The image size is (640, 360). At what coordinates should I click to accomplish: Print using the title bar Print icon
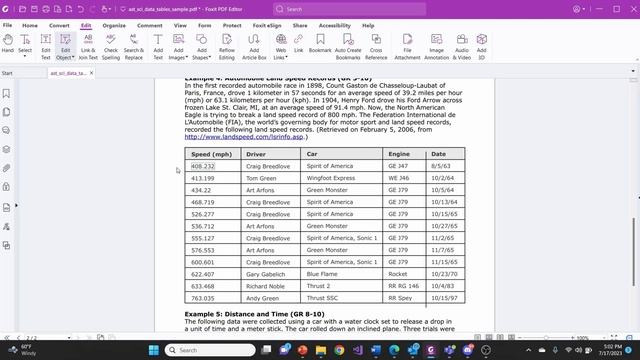[46, 9]
